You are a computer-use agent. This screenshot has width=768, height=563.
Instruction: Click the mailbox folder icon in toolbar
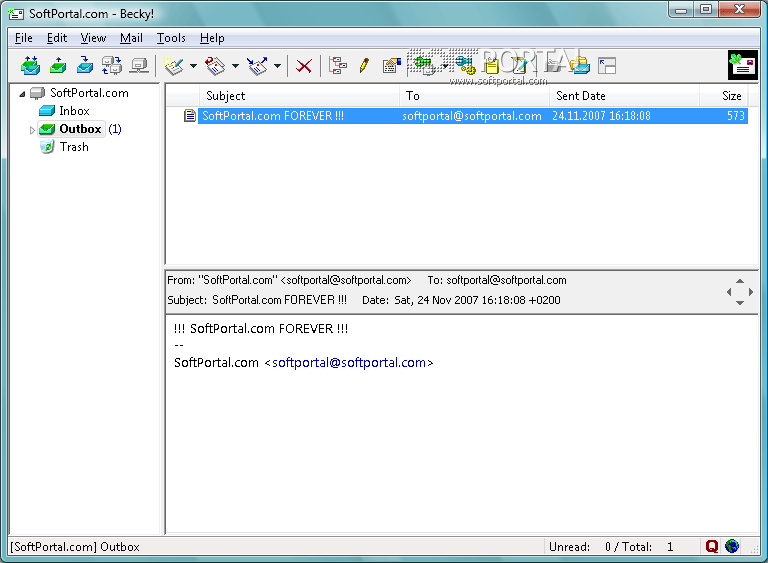(x=580, y=65)
